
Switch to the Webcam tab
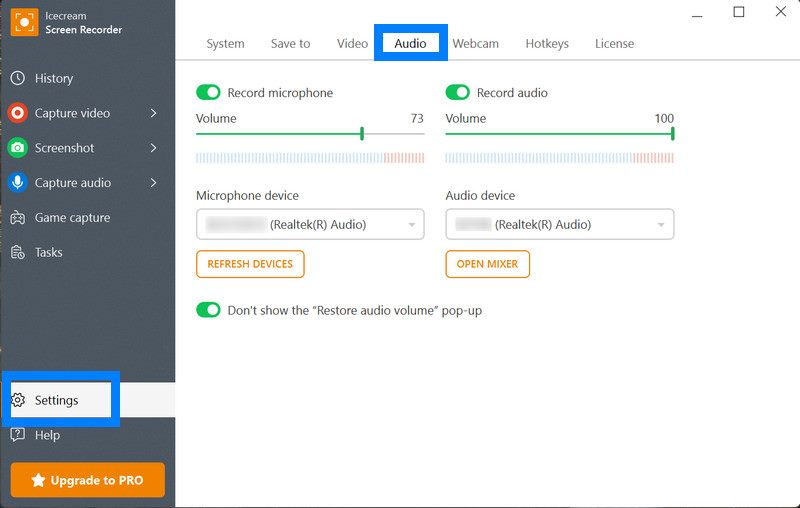475,44
